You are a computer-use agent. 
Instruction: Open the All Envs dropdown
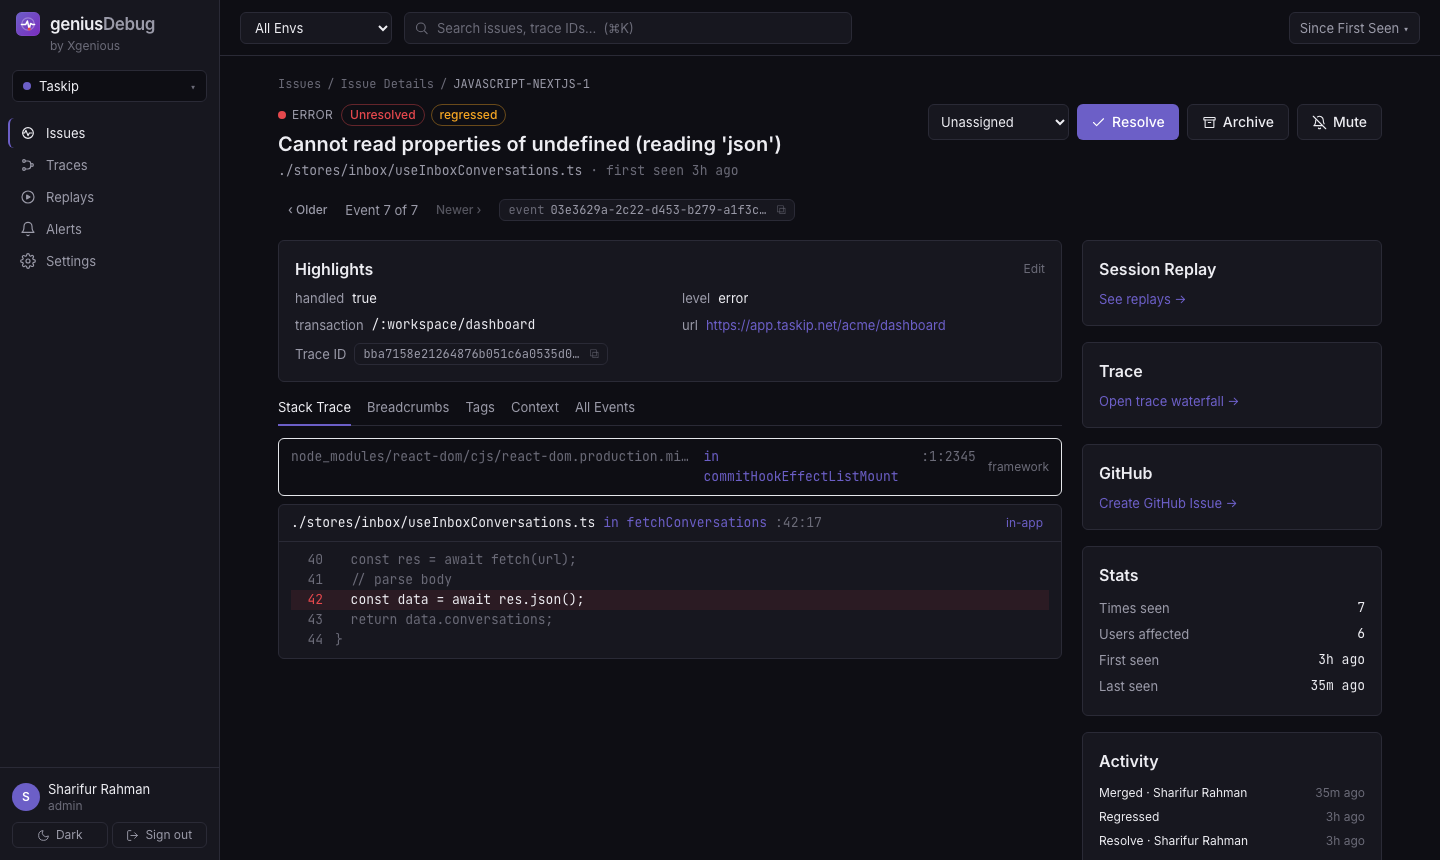[x=316, y=28]
